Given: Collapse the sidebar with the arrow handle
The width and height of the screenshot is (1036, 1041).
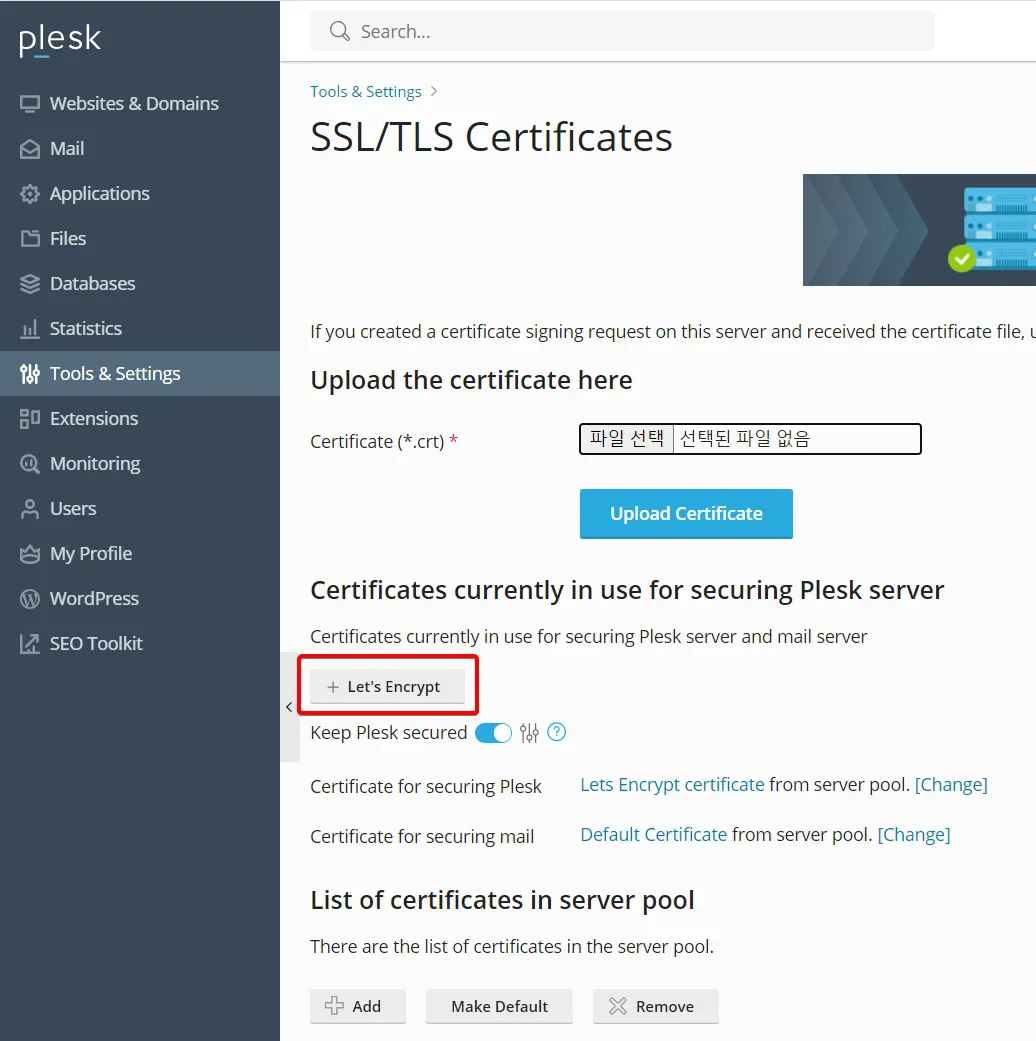Looking at the screenshot, I should (x=290, y=707).
